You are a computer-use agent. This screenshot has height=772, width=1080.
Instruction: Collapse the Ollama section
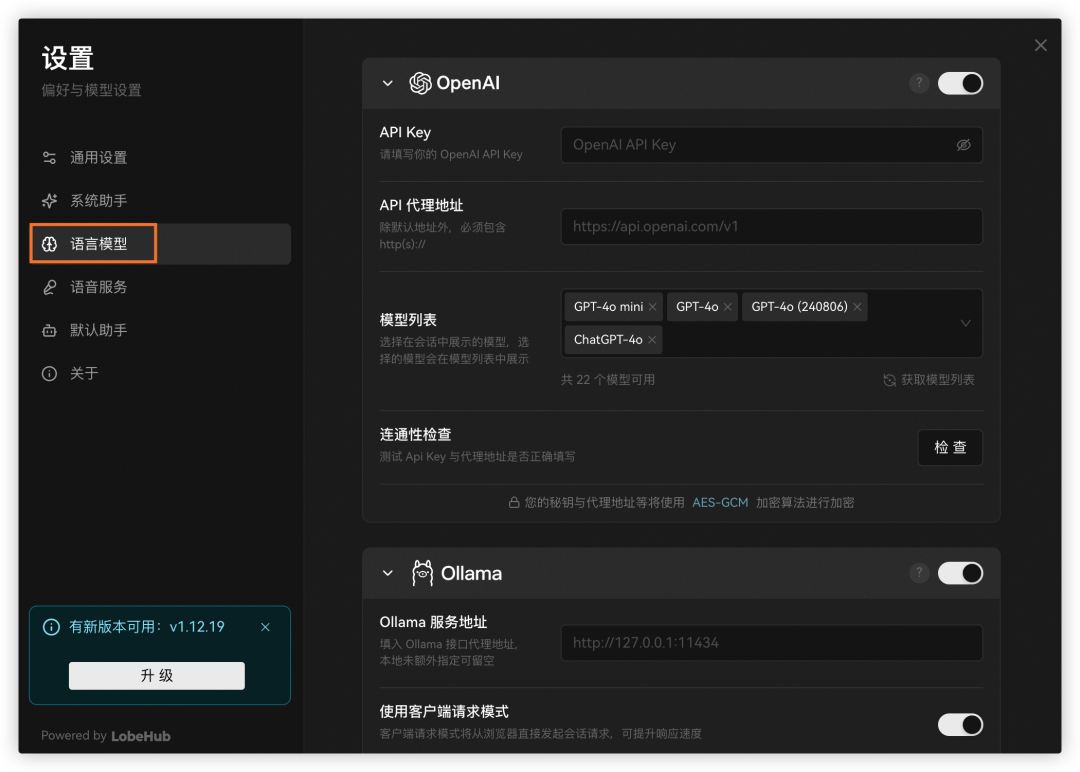pos(388,573)
